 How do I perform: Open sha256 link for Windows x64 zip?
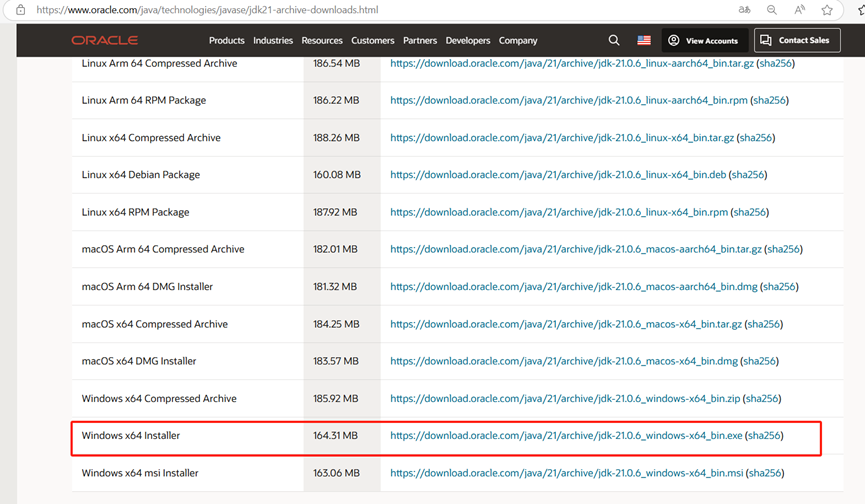pos(761,399)
